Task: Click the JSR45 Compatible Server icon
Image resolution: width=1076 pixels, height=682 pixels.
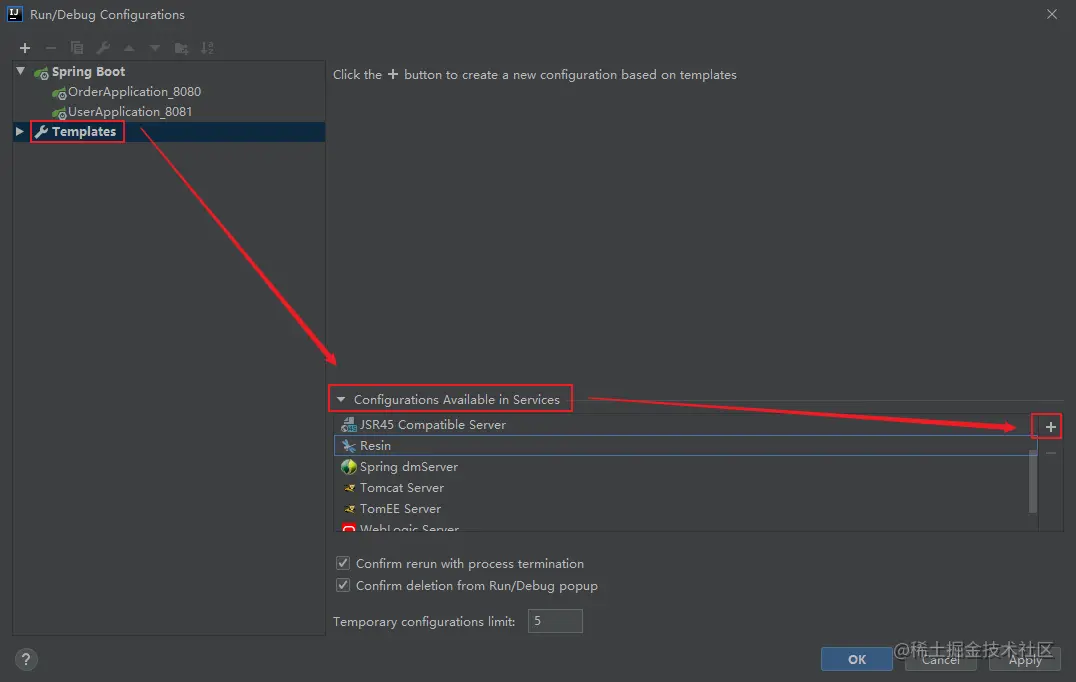Action: [x=349, y=425]
